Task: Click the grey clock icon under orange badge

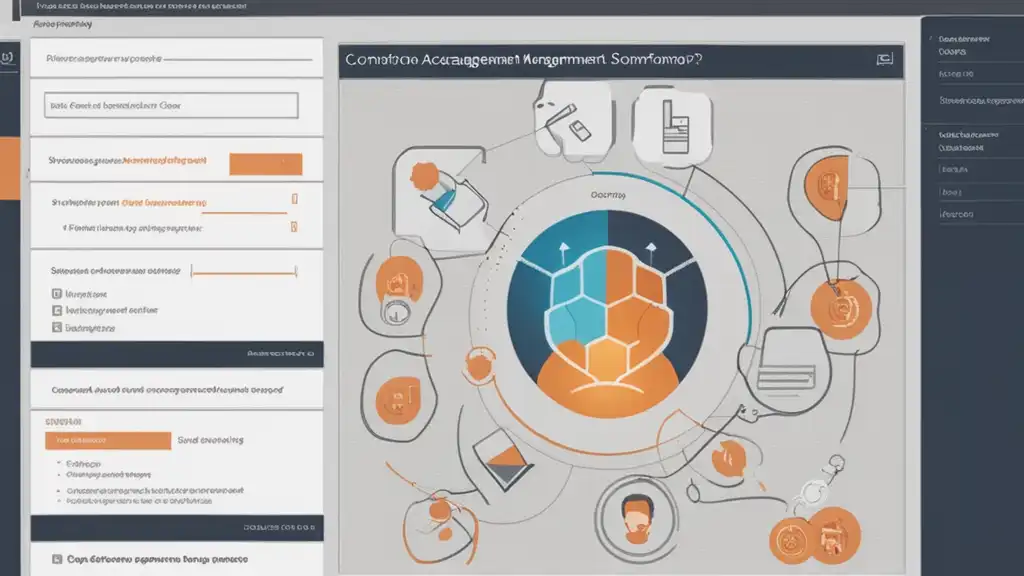Action: click(x=396, y=313)
